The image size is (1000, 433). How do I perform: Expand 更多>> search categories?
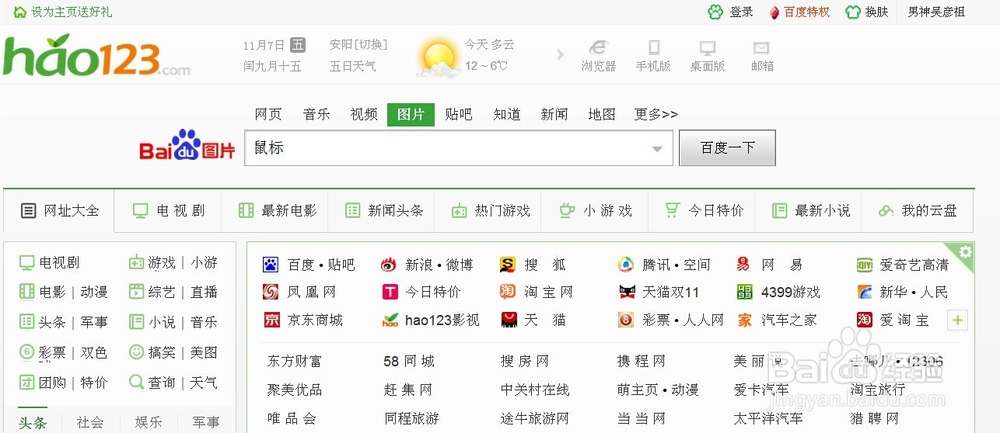pyautogui.click(x=656, y=115)
